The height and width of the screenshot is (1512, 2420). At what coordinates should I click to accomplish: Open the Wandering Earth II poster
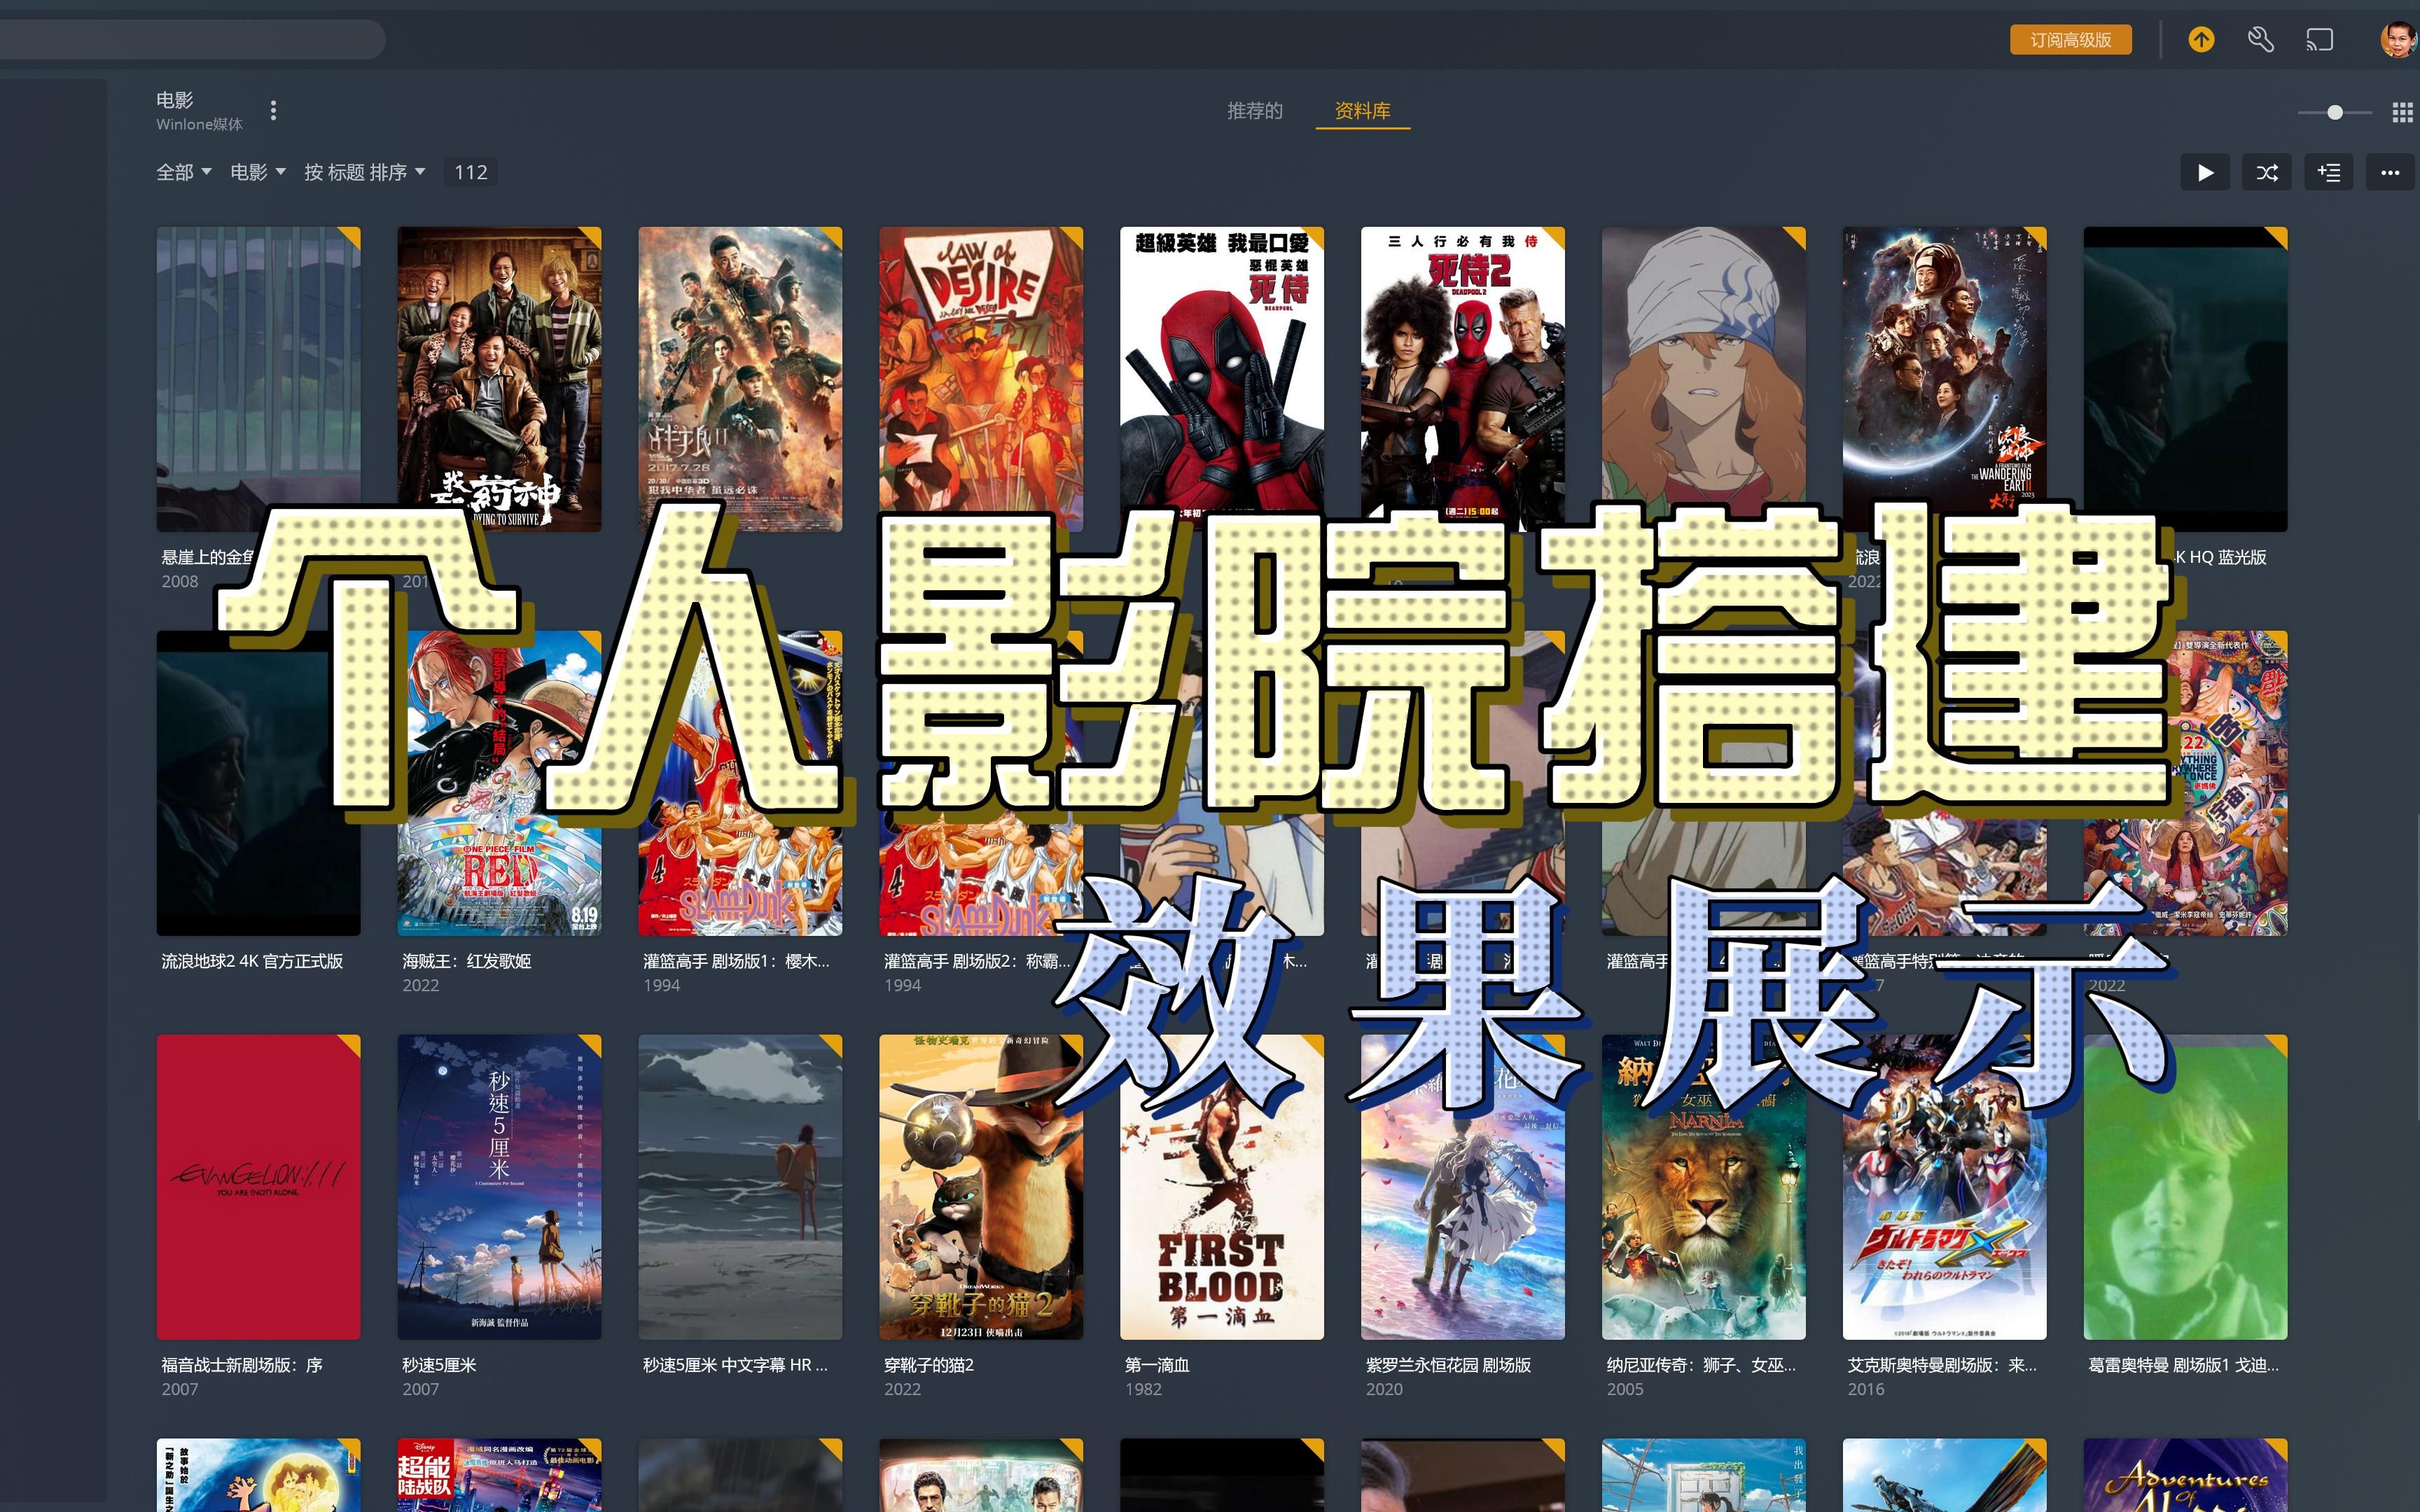(x=1945, y=379)
